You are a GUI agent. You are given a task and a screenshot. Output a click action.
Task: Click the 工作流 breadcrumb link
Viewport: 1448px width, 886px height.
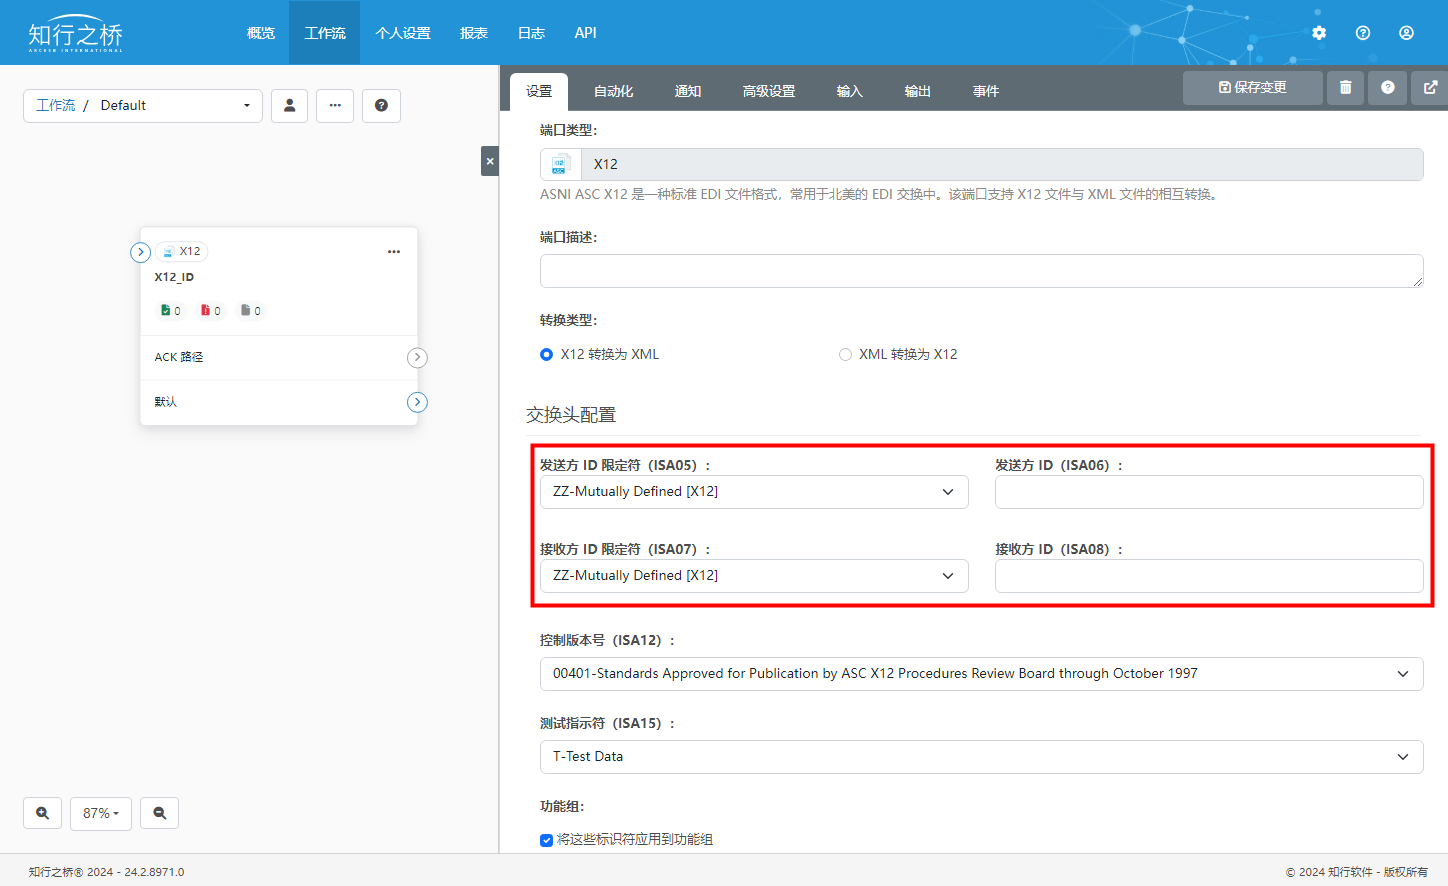pos(56,105)
